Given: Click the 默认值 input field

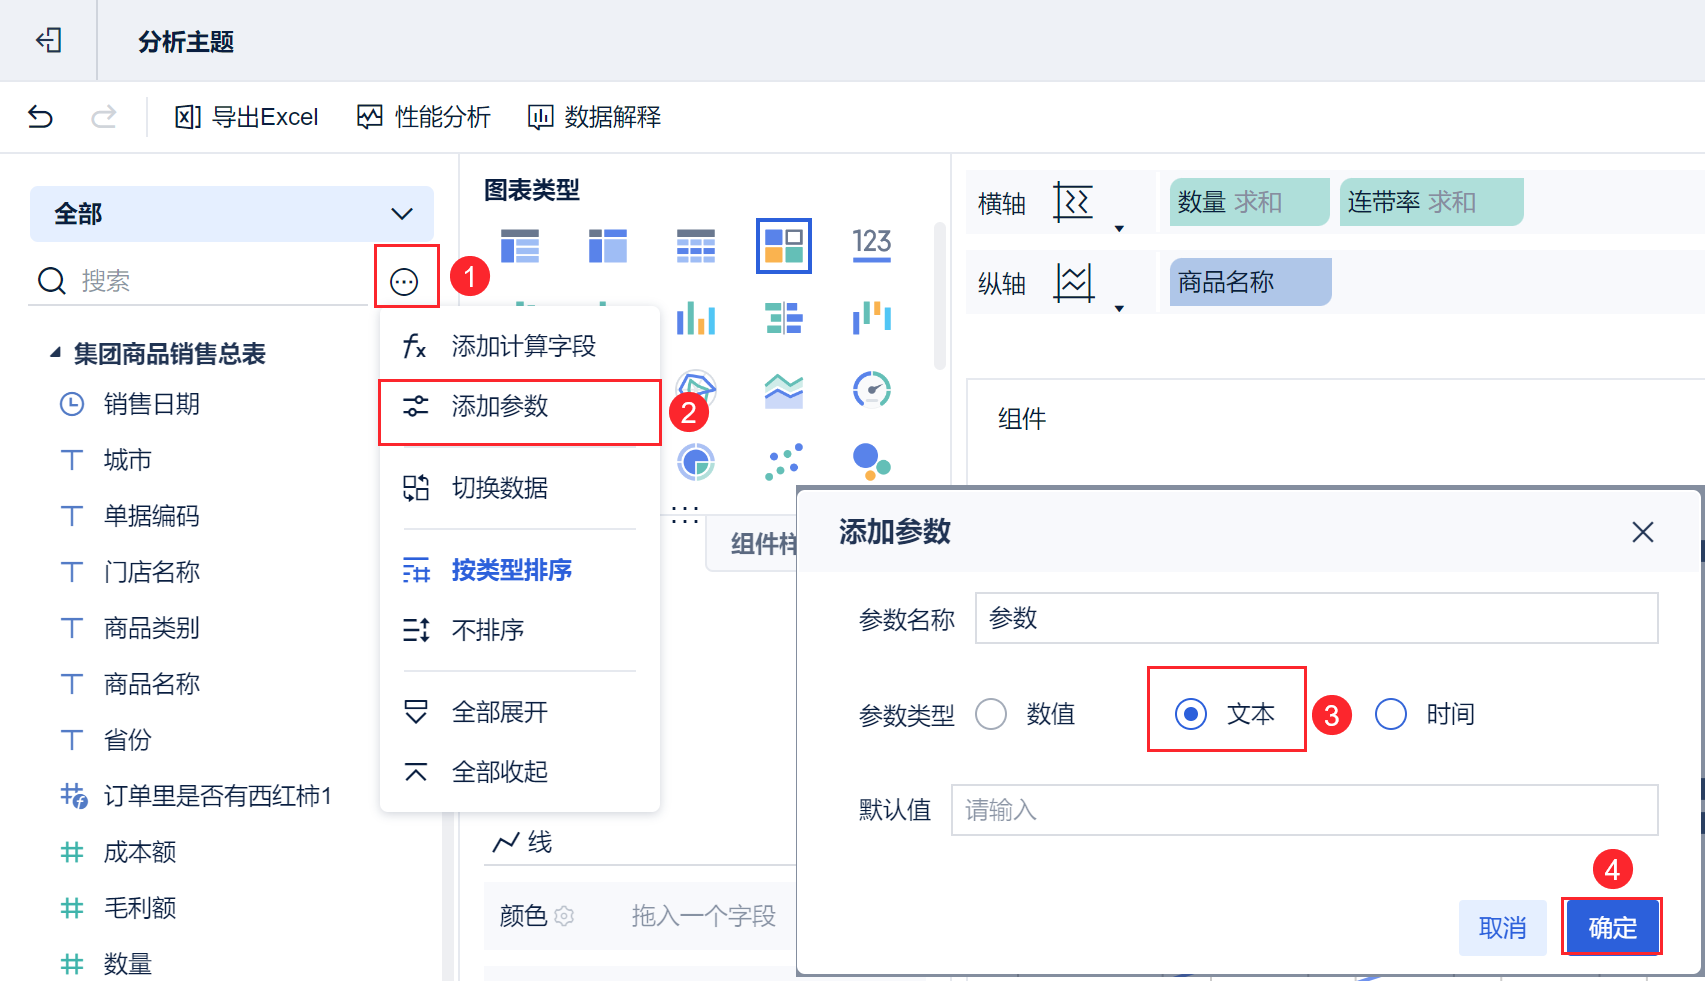Looking at the screenshot, I should [1304, 810].
